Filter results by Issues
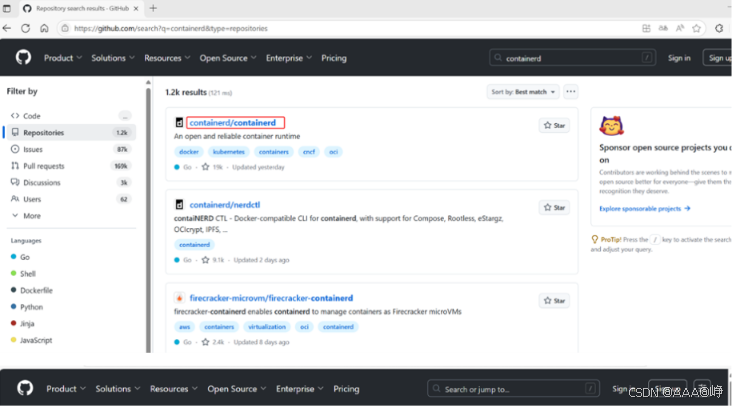The height and width of the screenshot is (406, 733). tap(70, 149)
